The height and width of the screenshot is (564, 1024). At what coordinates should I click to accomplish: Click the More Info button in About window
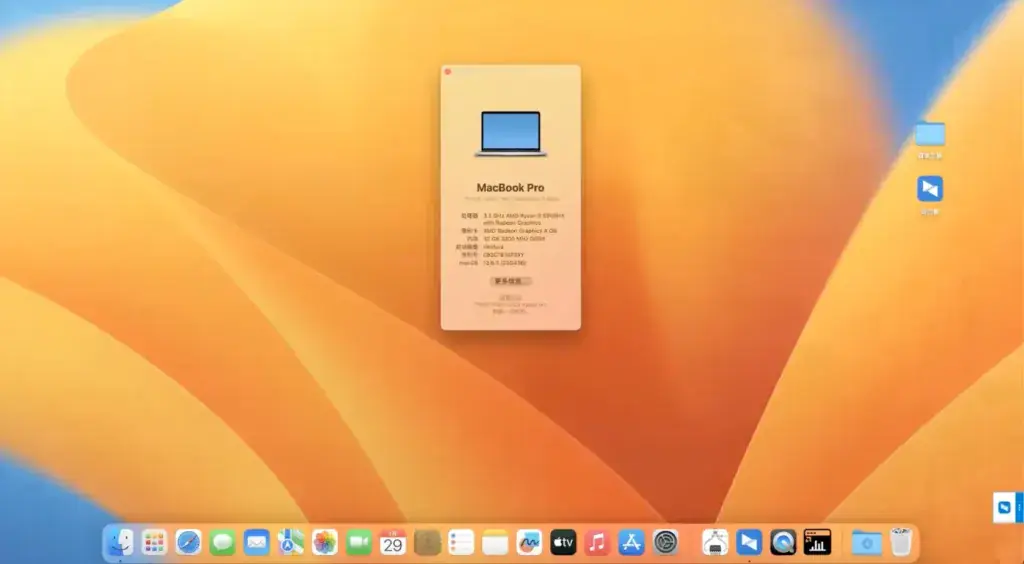point(511,281)
